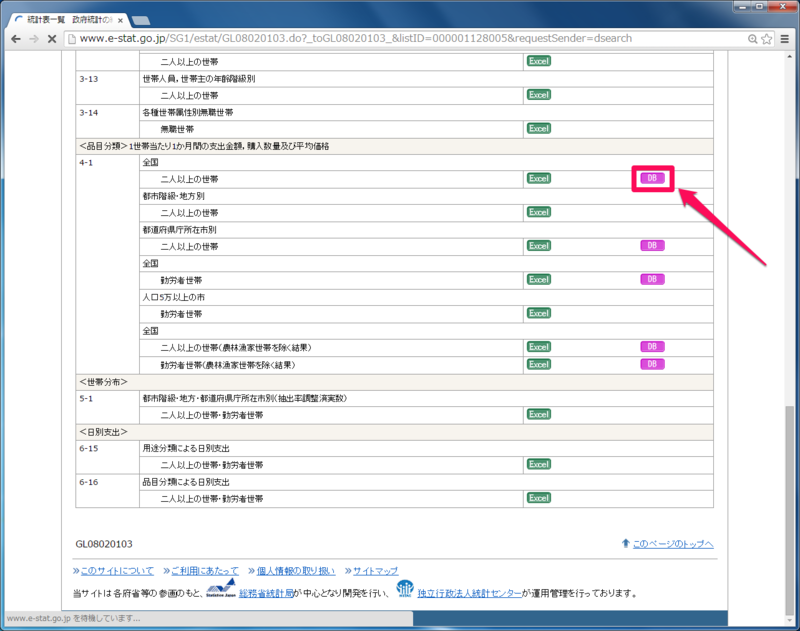This screenshot has height=631, width=800.
Task: Open the Chrome menu hamburger icon
Action: [785, 39]
